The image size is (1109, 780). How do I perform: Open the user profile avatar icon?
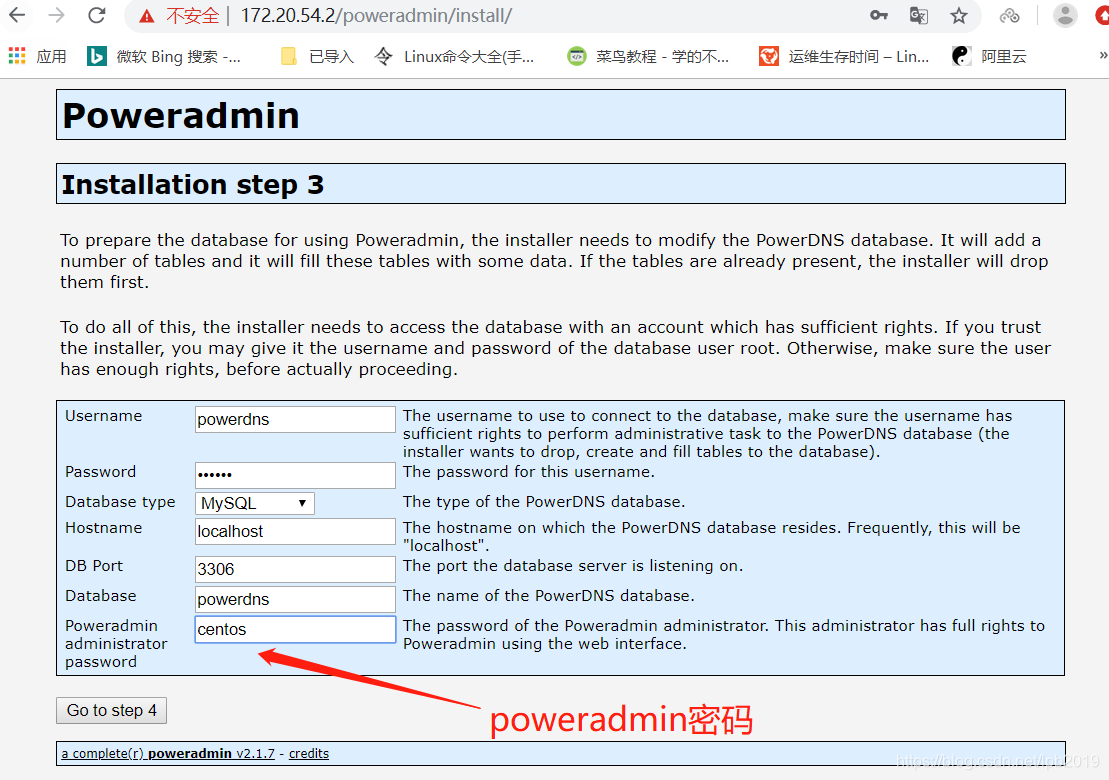(1064, 16)
